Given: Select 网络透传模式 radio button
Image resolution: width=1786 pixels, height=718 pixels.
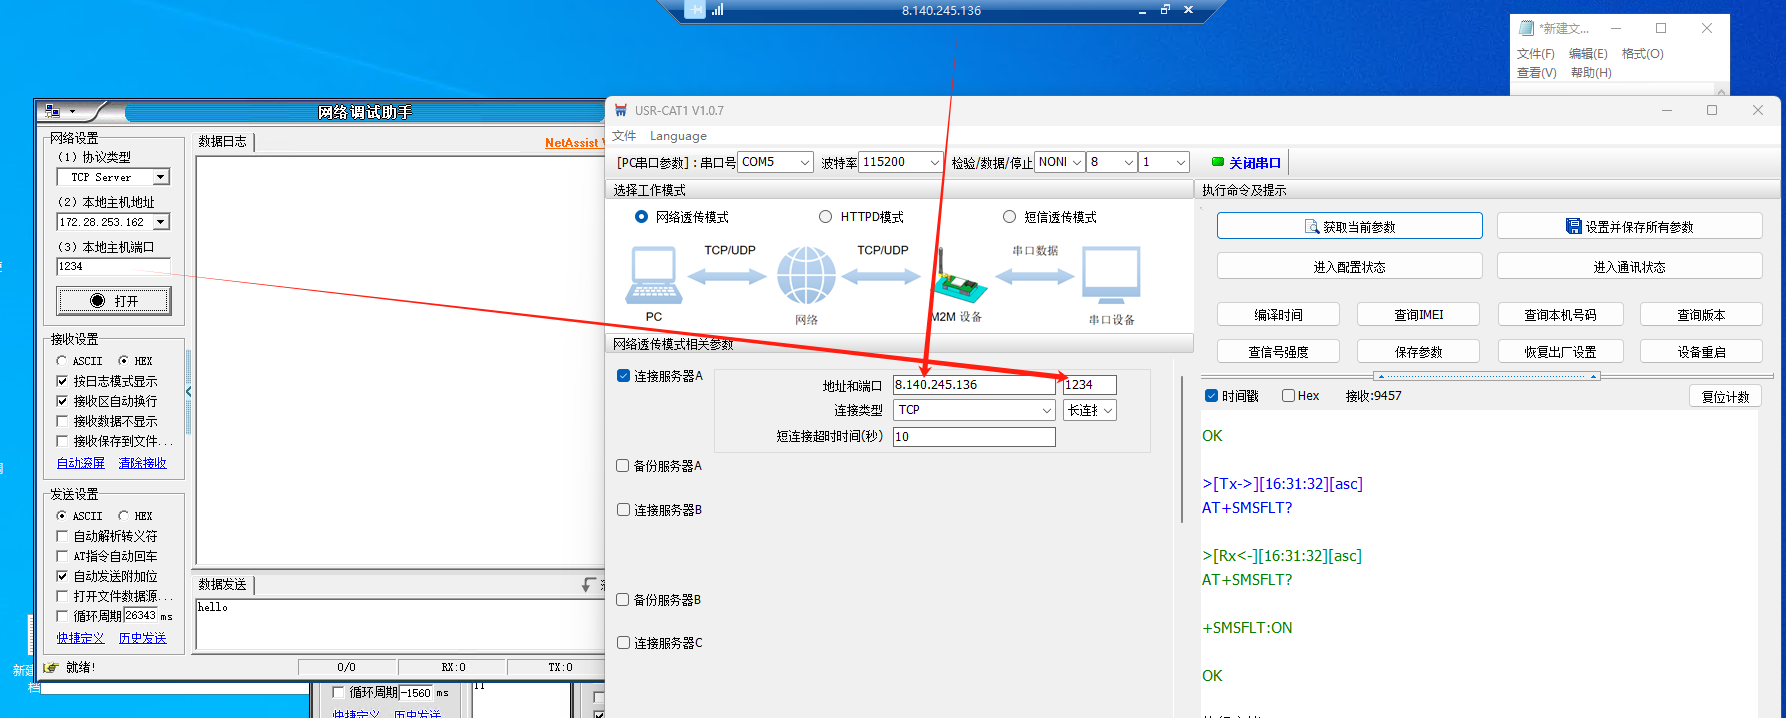Looking at the screenshot, I should pyautogui.click(x=642, y=217).
